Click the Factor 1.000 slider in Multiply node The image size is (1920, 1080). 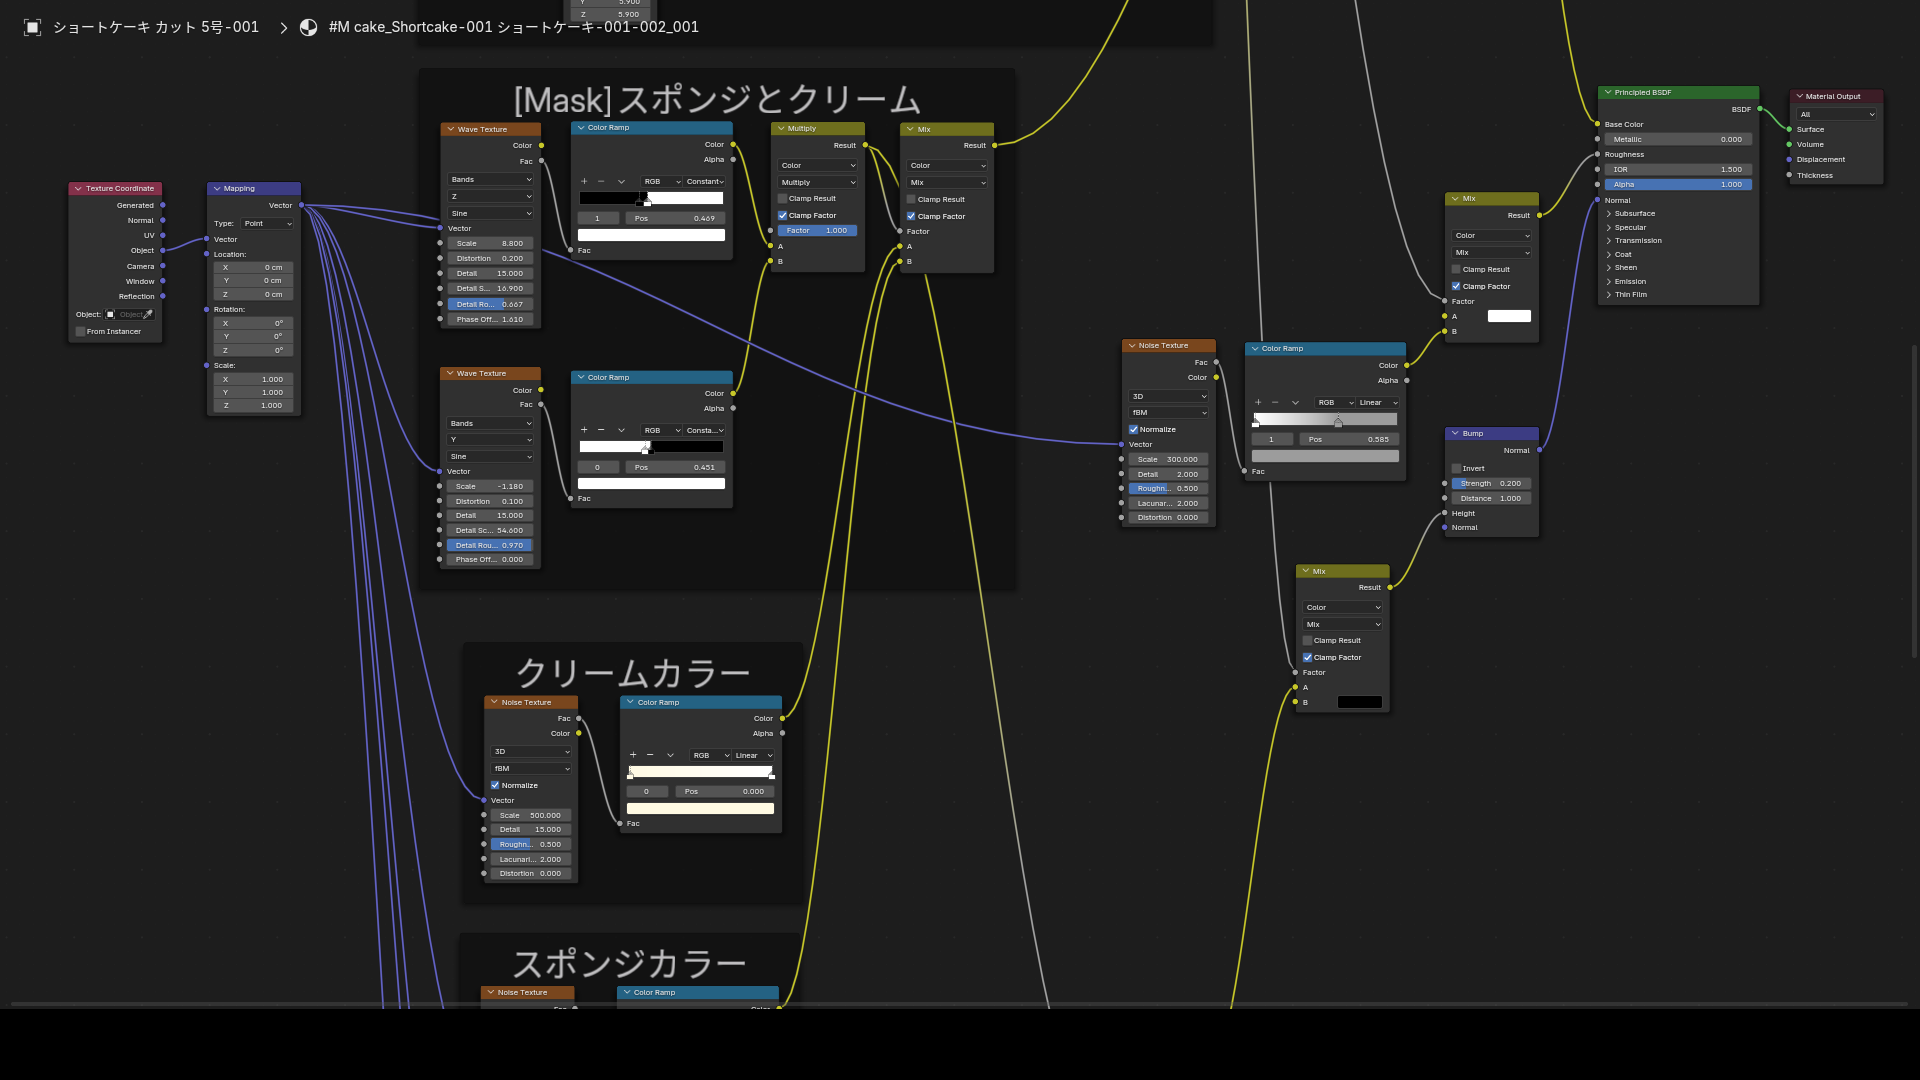pyautogui.click(x=817, y=230)
